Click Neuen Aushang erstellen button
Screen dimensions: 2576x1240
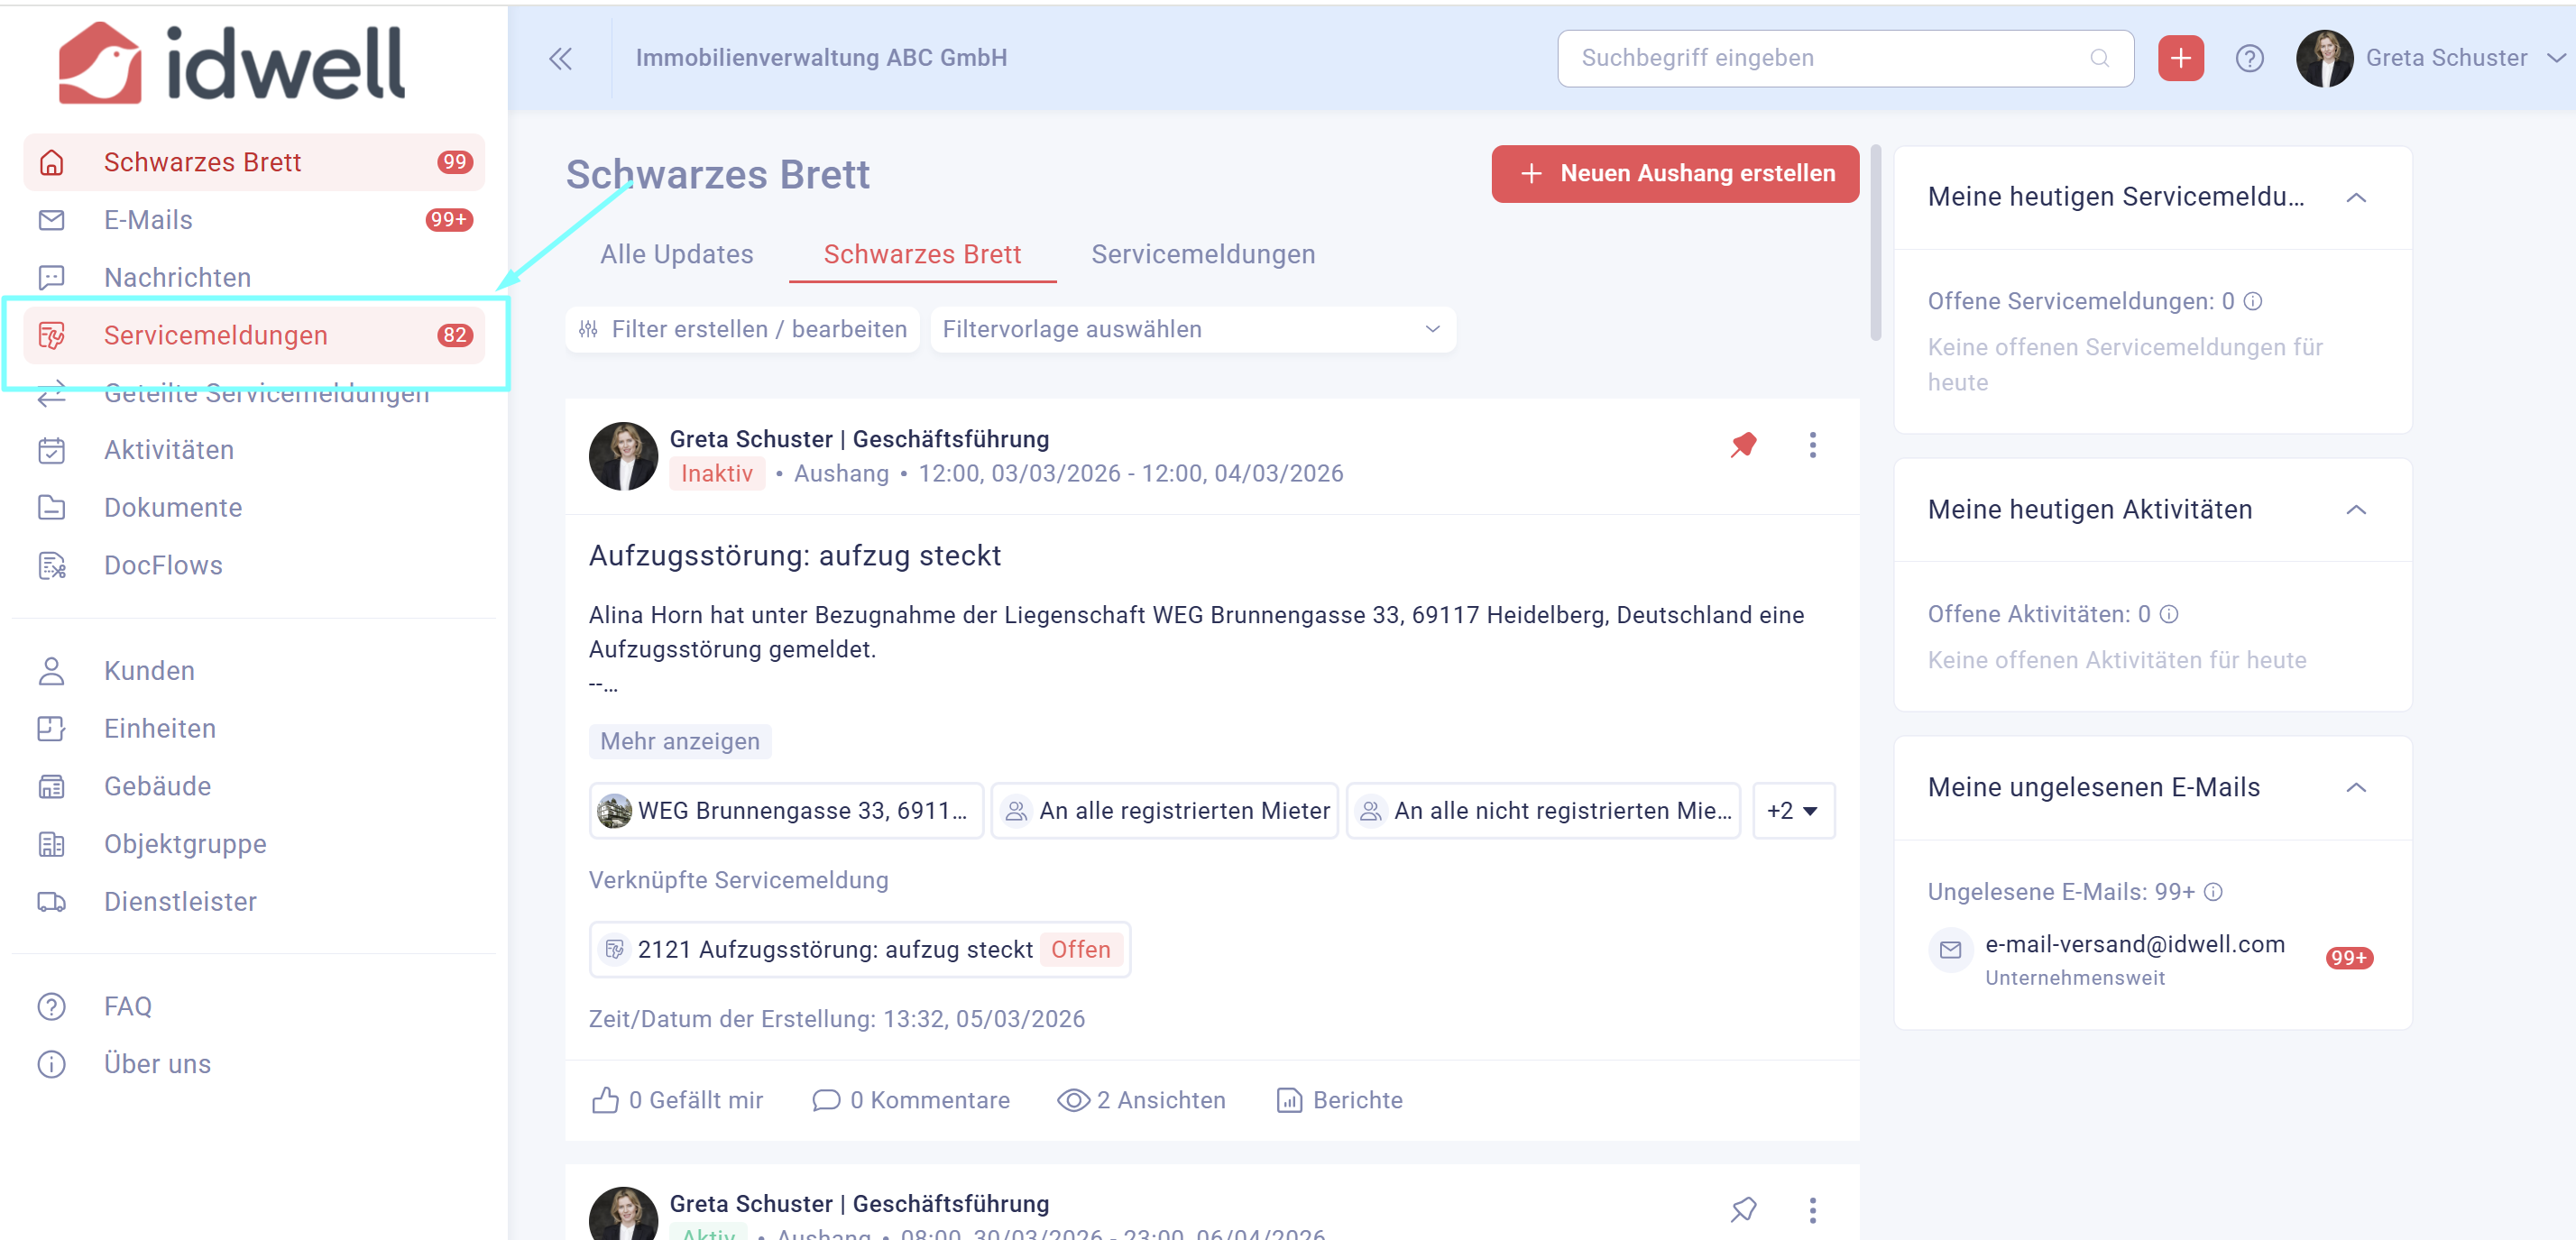[1675, 173]
